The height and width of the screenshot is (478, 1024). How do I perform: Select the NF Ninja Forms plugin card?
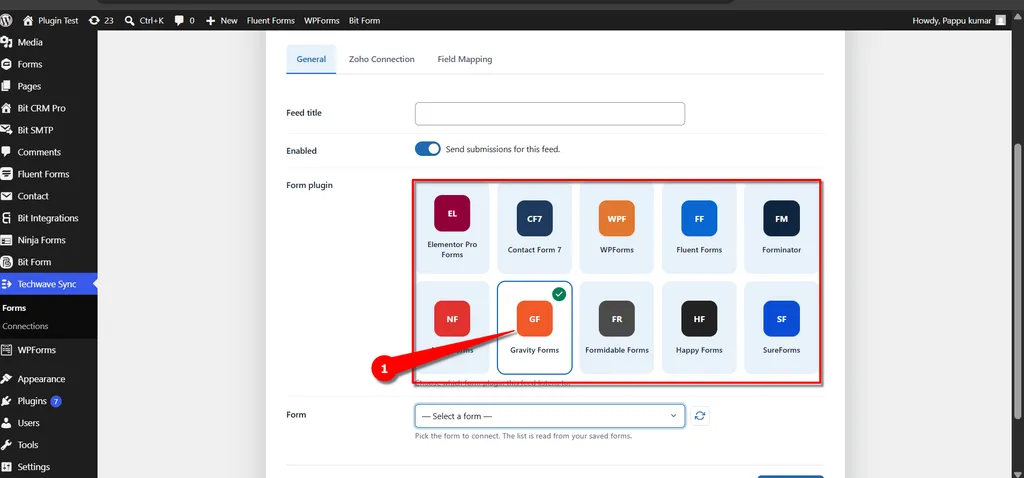(x=452, y=327)
